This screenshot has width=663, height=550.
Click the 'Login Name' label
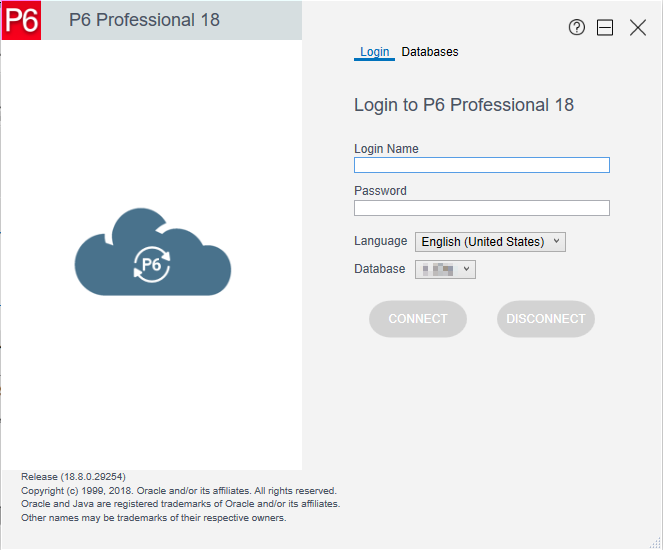pyautogui.click(x=386, y=149)
